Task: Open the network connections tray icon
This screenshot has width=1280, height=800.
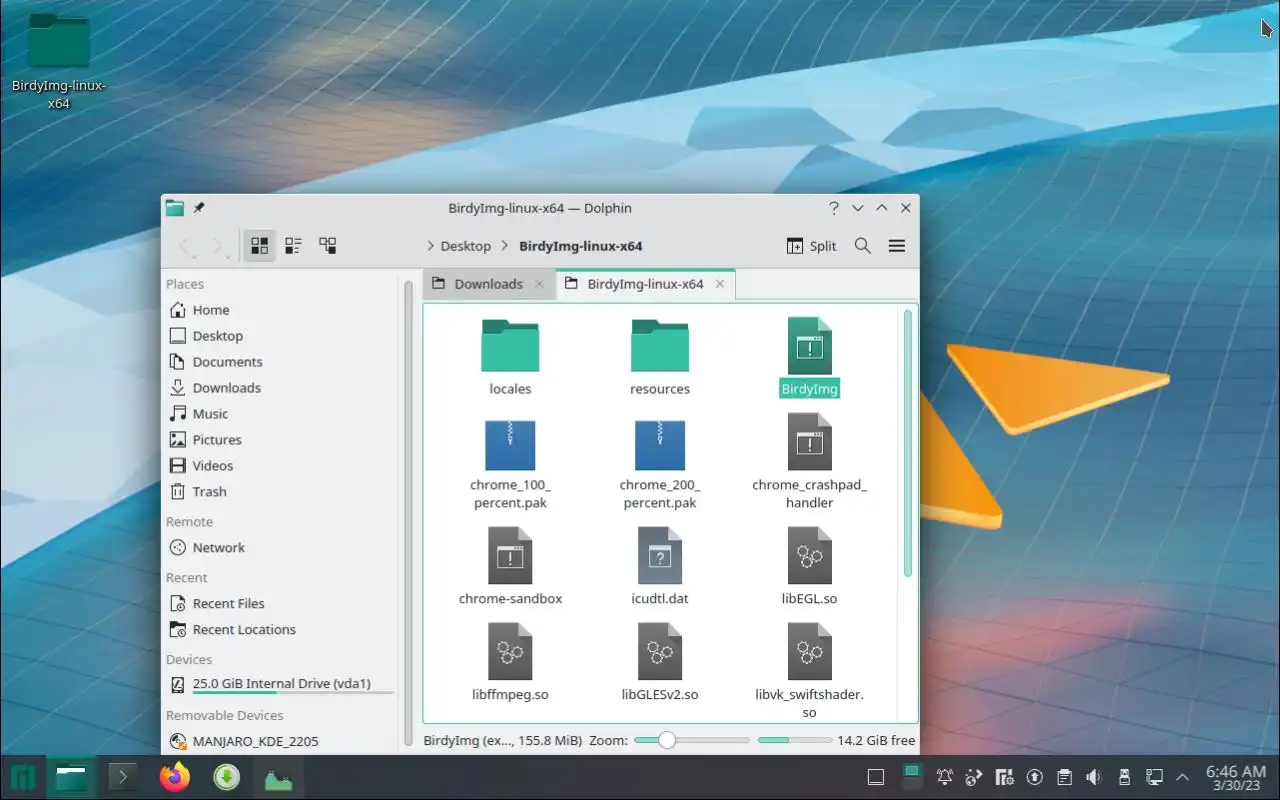Action: click(x=1154, y=777)
